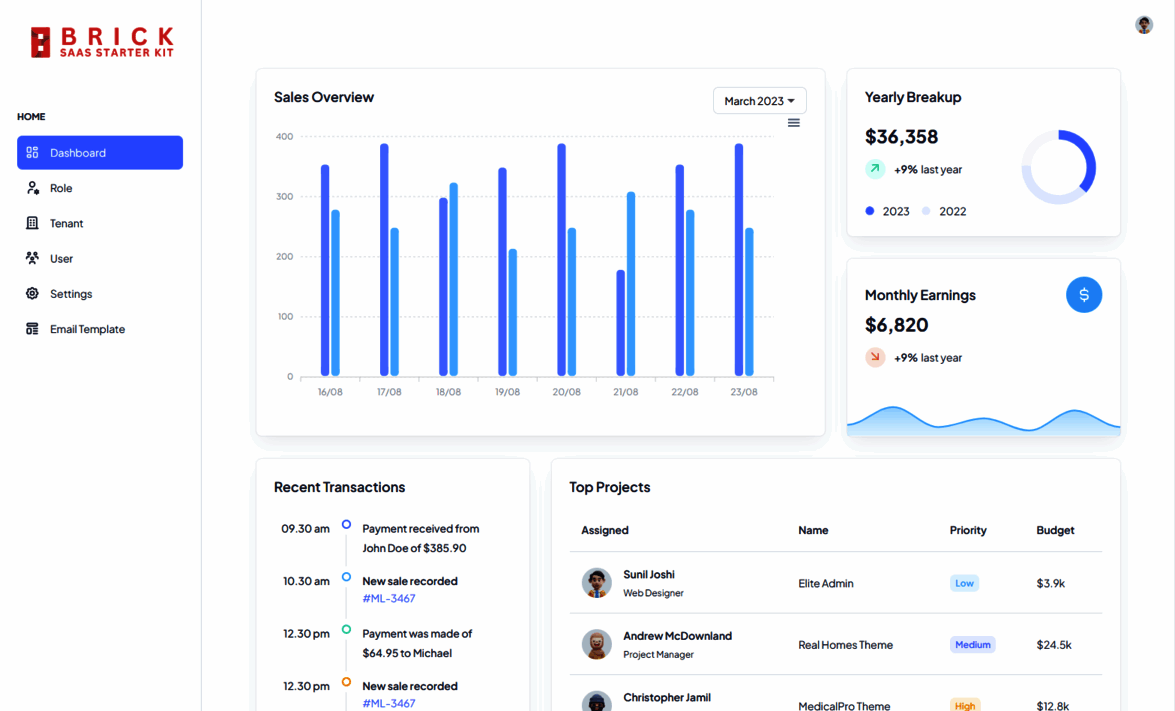Click the Settings gear icon
1175x711 pixels.
click(32, 294)
